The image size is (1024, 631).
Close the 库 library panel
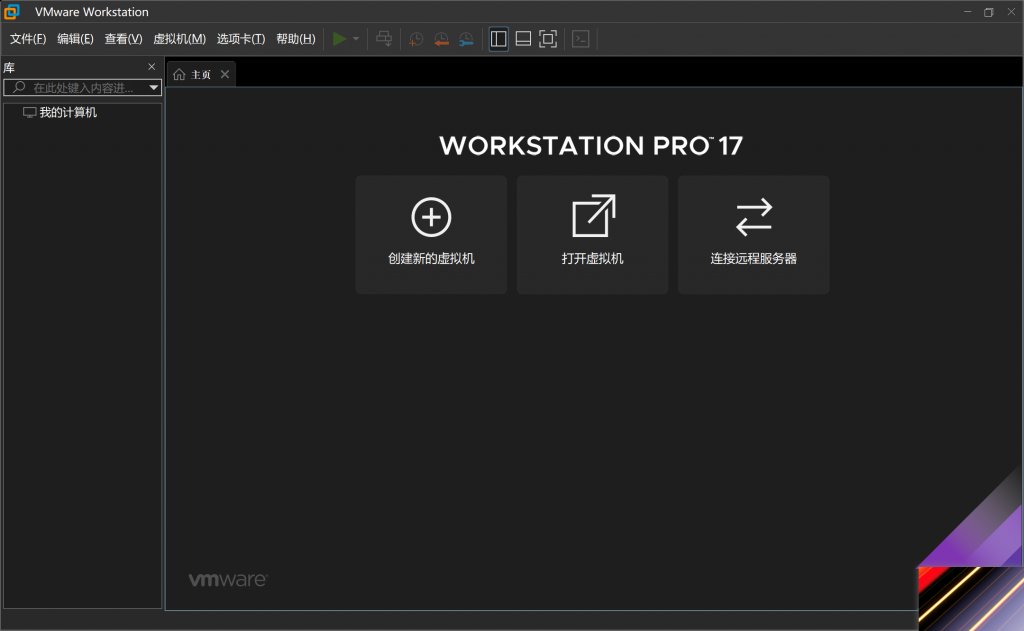coord(152,67)
